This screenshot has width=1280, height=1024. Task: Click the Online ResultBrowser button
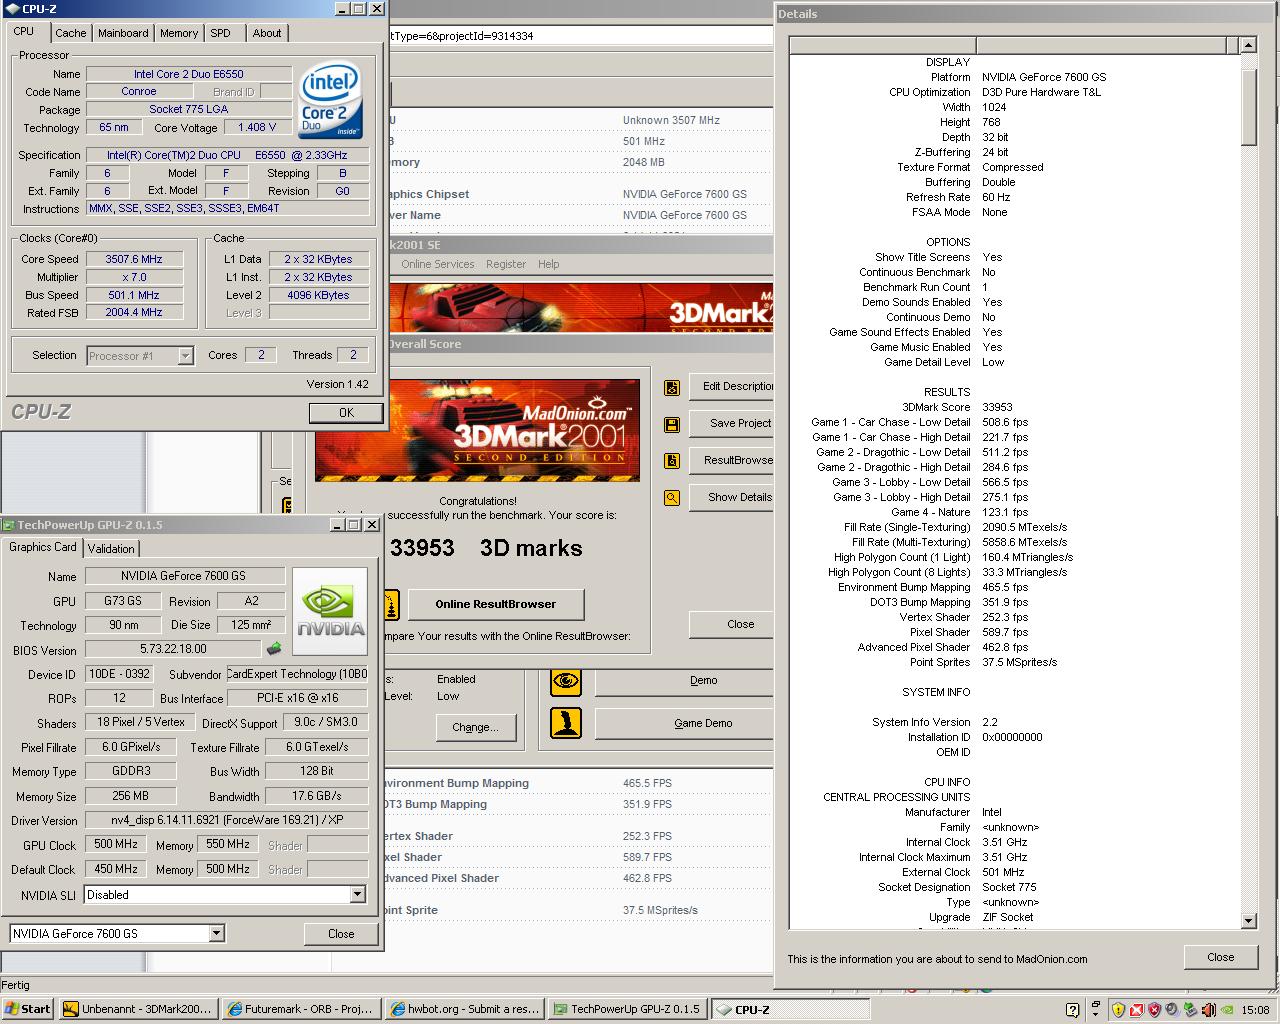496,604
